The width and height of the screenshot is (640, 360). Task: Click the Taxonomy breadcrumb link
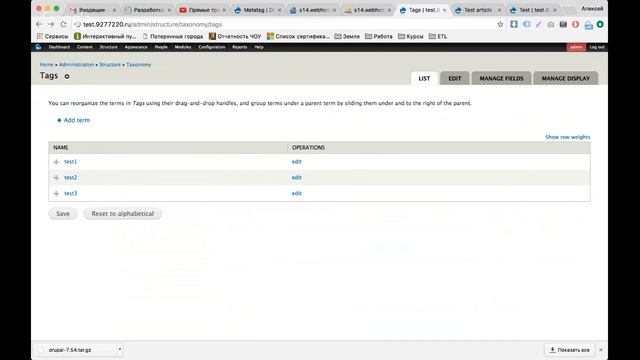pyautogui.click(x=138, y=65)
